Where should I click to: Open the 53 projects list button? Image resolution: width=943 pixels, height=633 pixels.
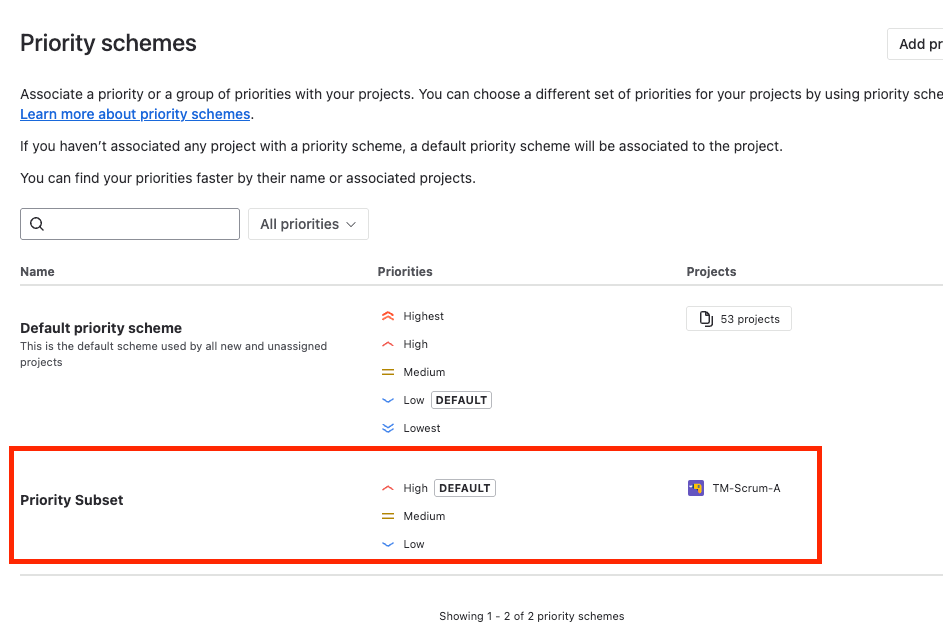[739, 319]
